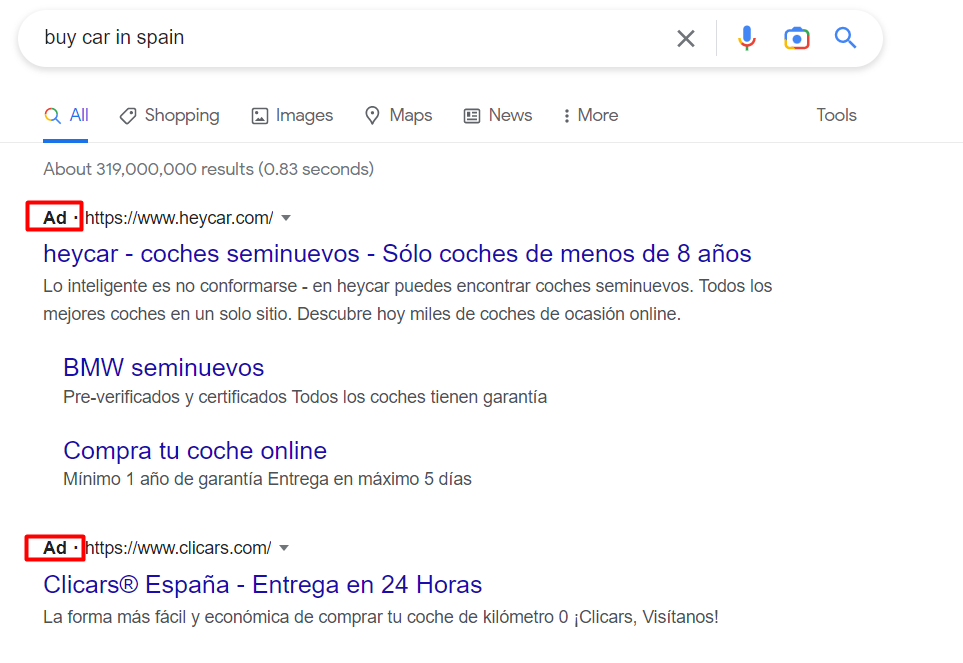Viewport: 963px width, 663px height.
Task: Open the BMW seminuevos sitelink
Action: click(163, 368)
